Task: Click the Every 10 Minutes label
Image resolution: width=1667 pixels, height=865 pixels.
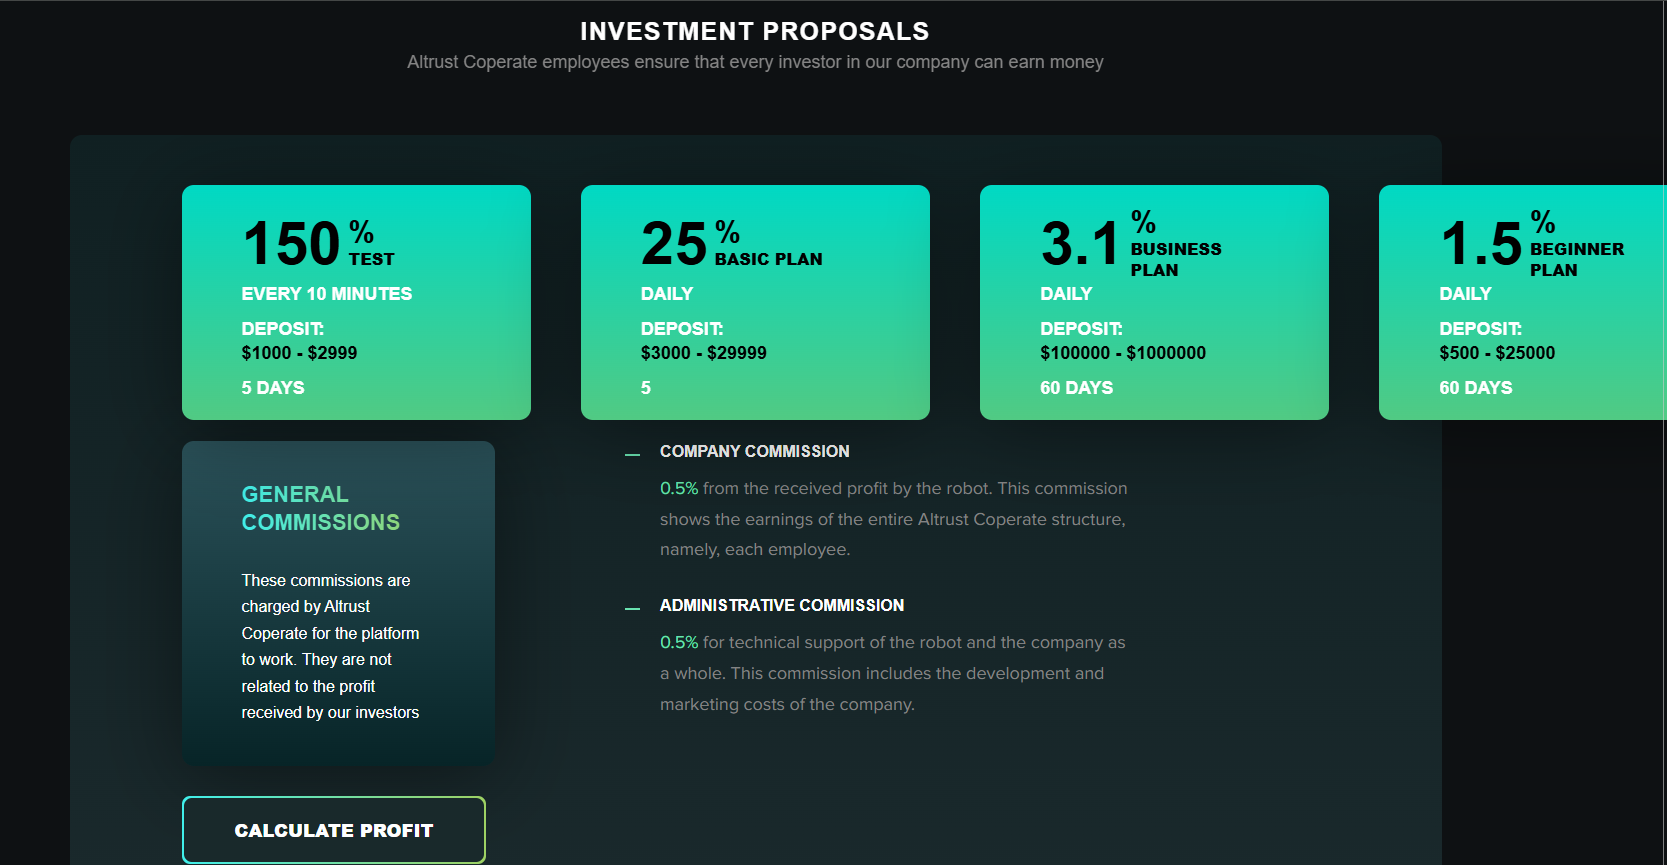Action: [326, 294]
